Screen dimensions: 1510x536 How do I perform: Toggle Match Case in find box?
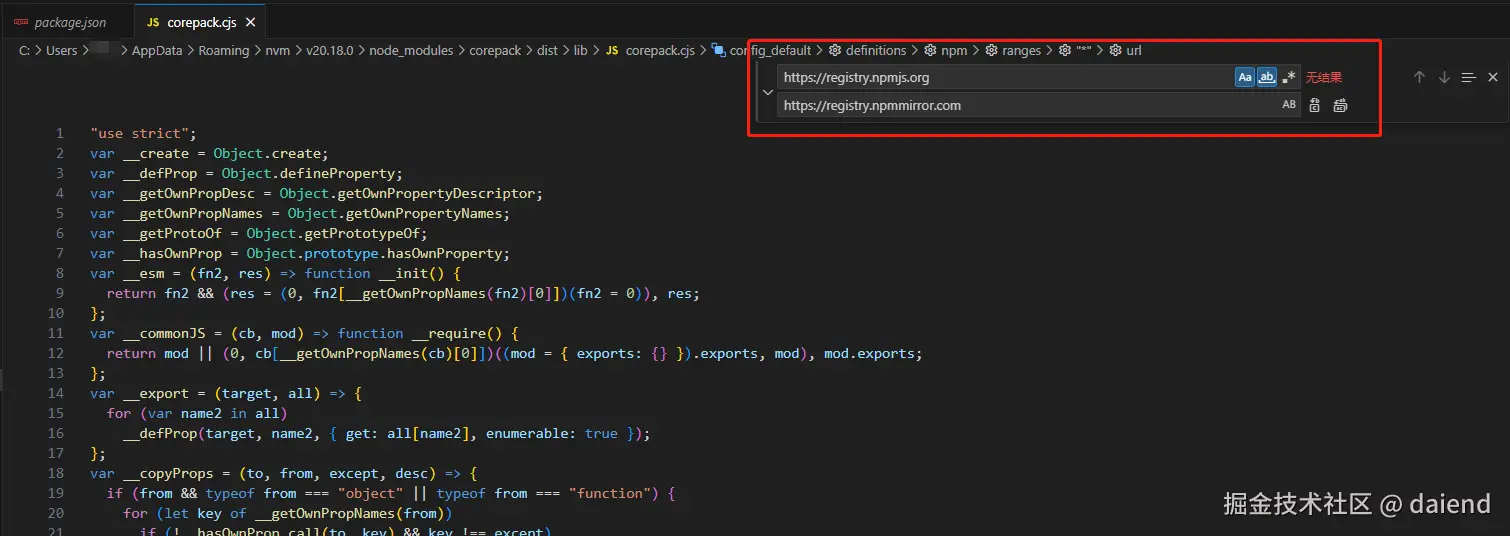(1245, 77)
